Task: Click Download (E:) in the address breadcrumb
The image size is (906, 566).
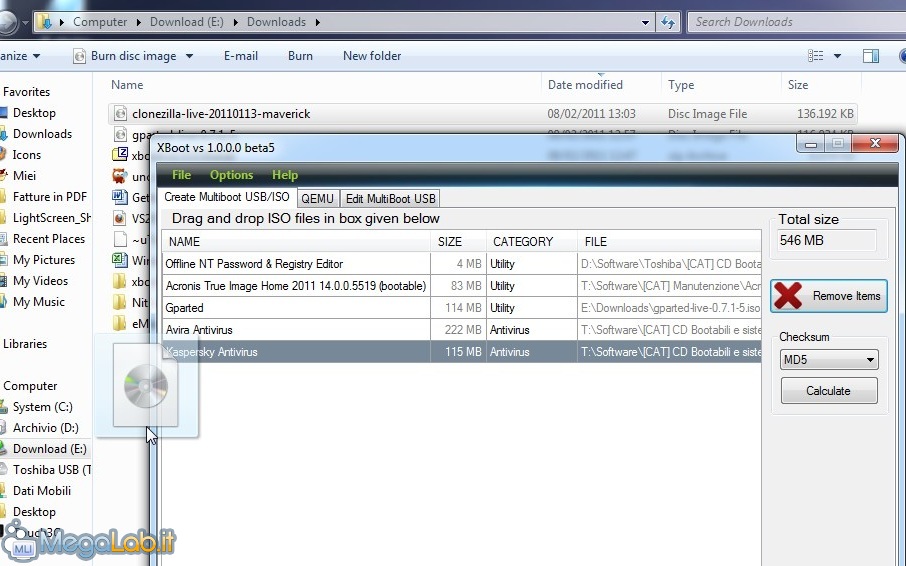Action: tap(187, 22)
